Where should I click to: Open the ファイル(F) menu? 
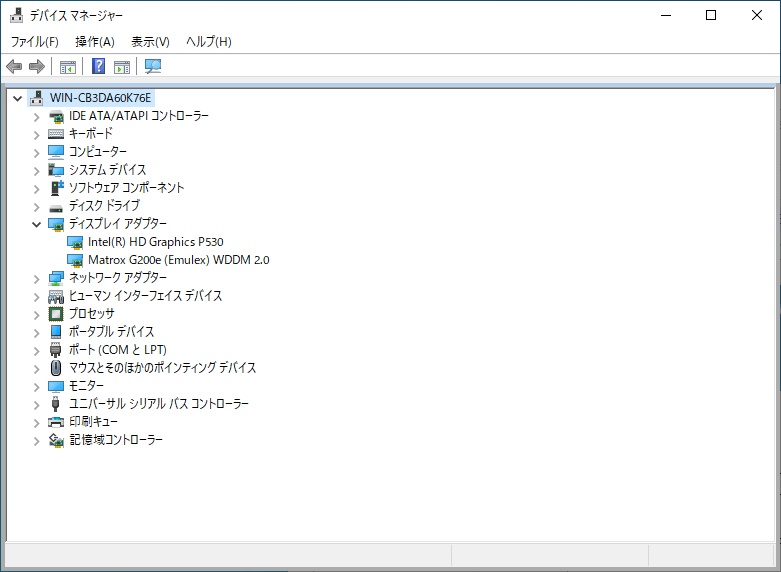click(x=34, y=41)
